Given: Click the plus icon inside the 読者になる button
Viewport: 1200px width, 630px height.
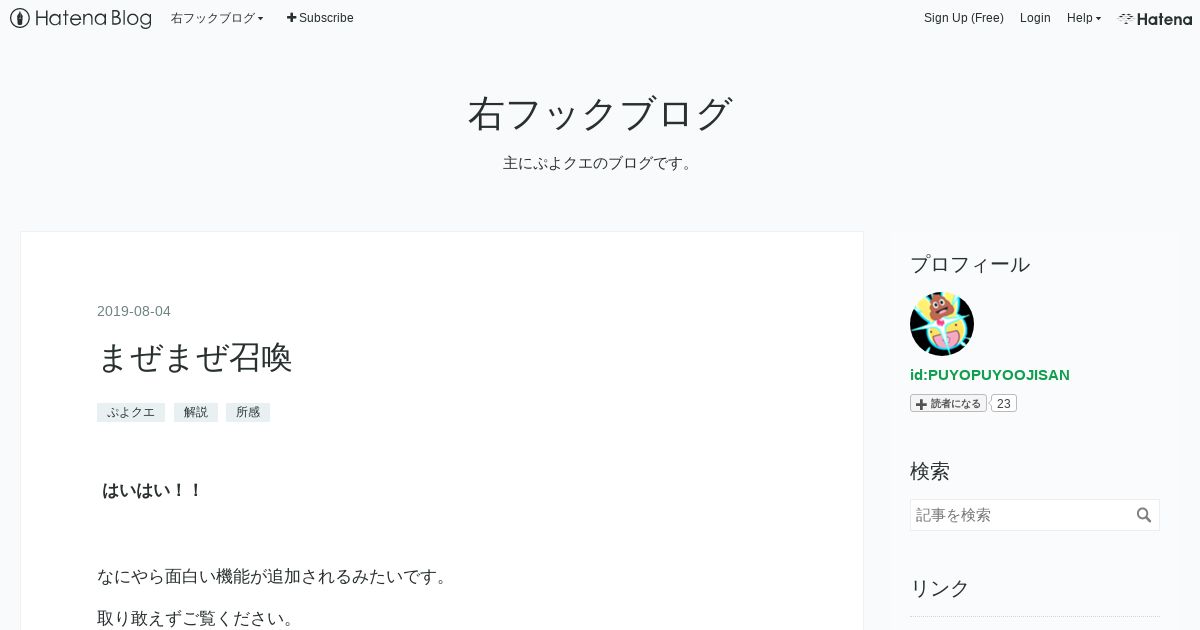Looking at the screenshot, I should (x=921, y=404).
